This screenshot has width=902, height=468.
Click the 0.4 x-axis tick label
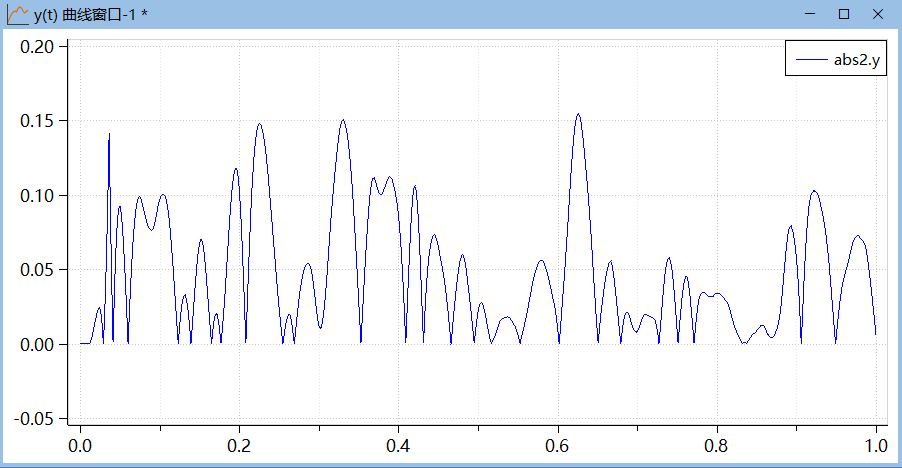[x=398, y=444]
